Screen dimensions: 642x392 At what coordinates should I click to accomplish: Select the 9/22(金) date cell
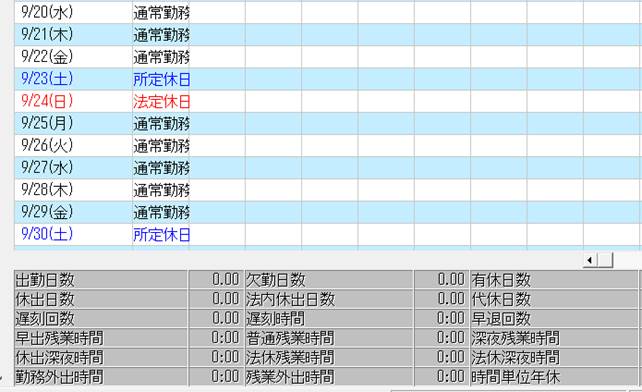pos(73,57)
